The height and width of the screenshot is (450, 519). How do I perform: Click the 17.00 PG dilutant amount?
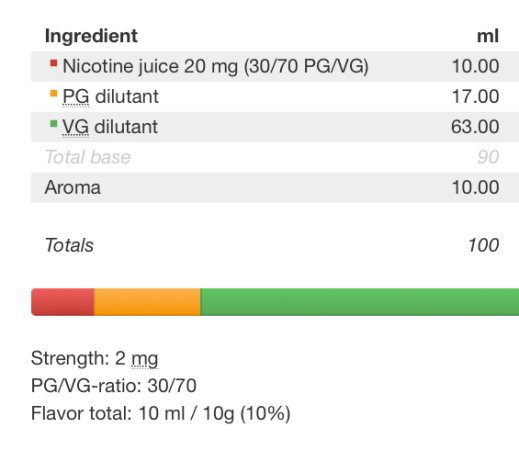(x=475, y=97)
